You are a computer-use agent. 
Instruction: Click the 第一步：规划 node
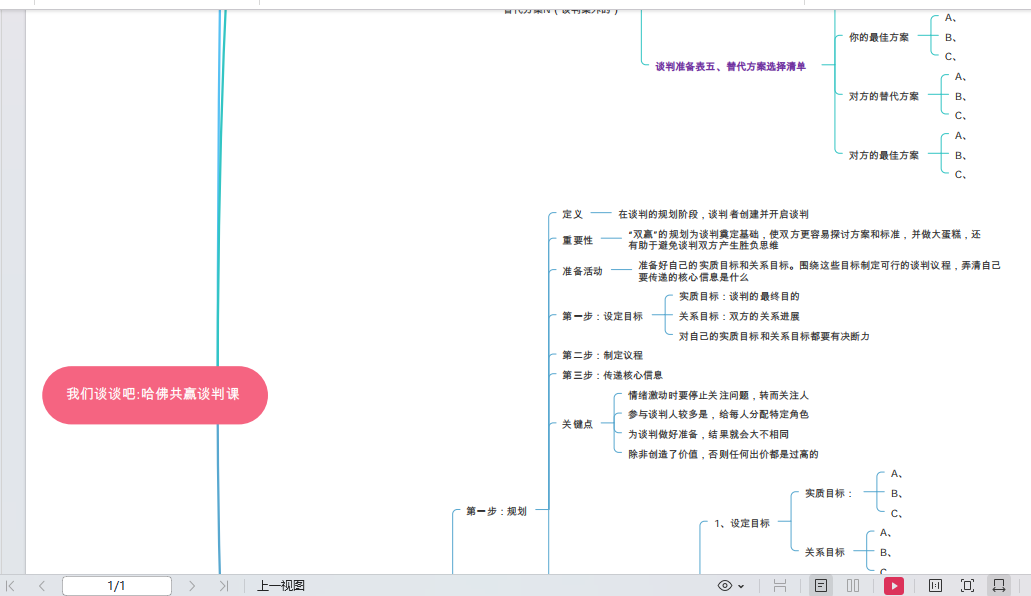(x=496, y=511)
